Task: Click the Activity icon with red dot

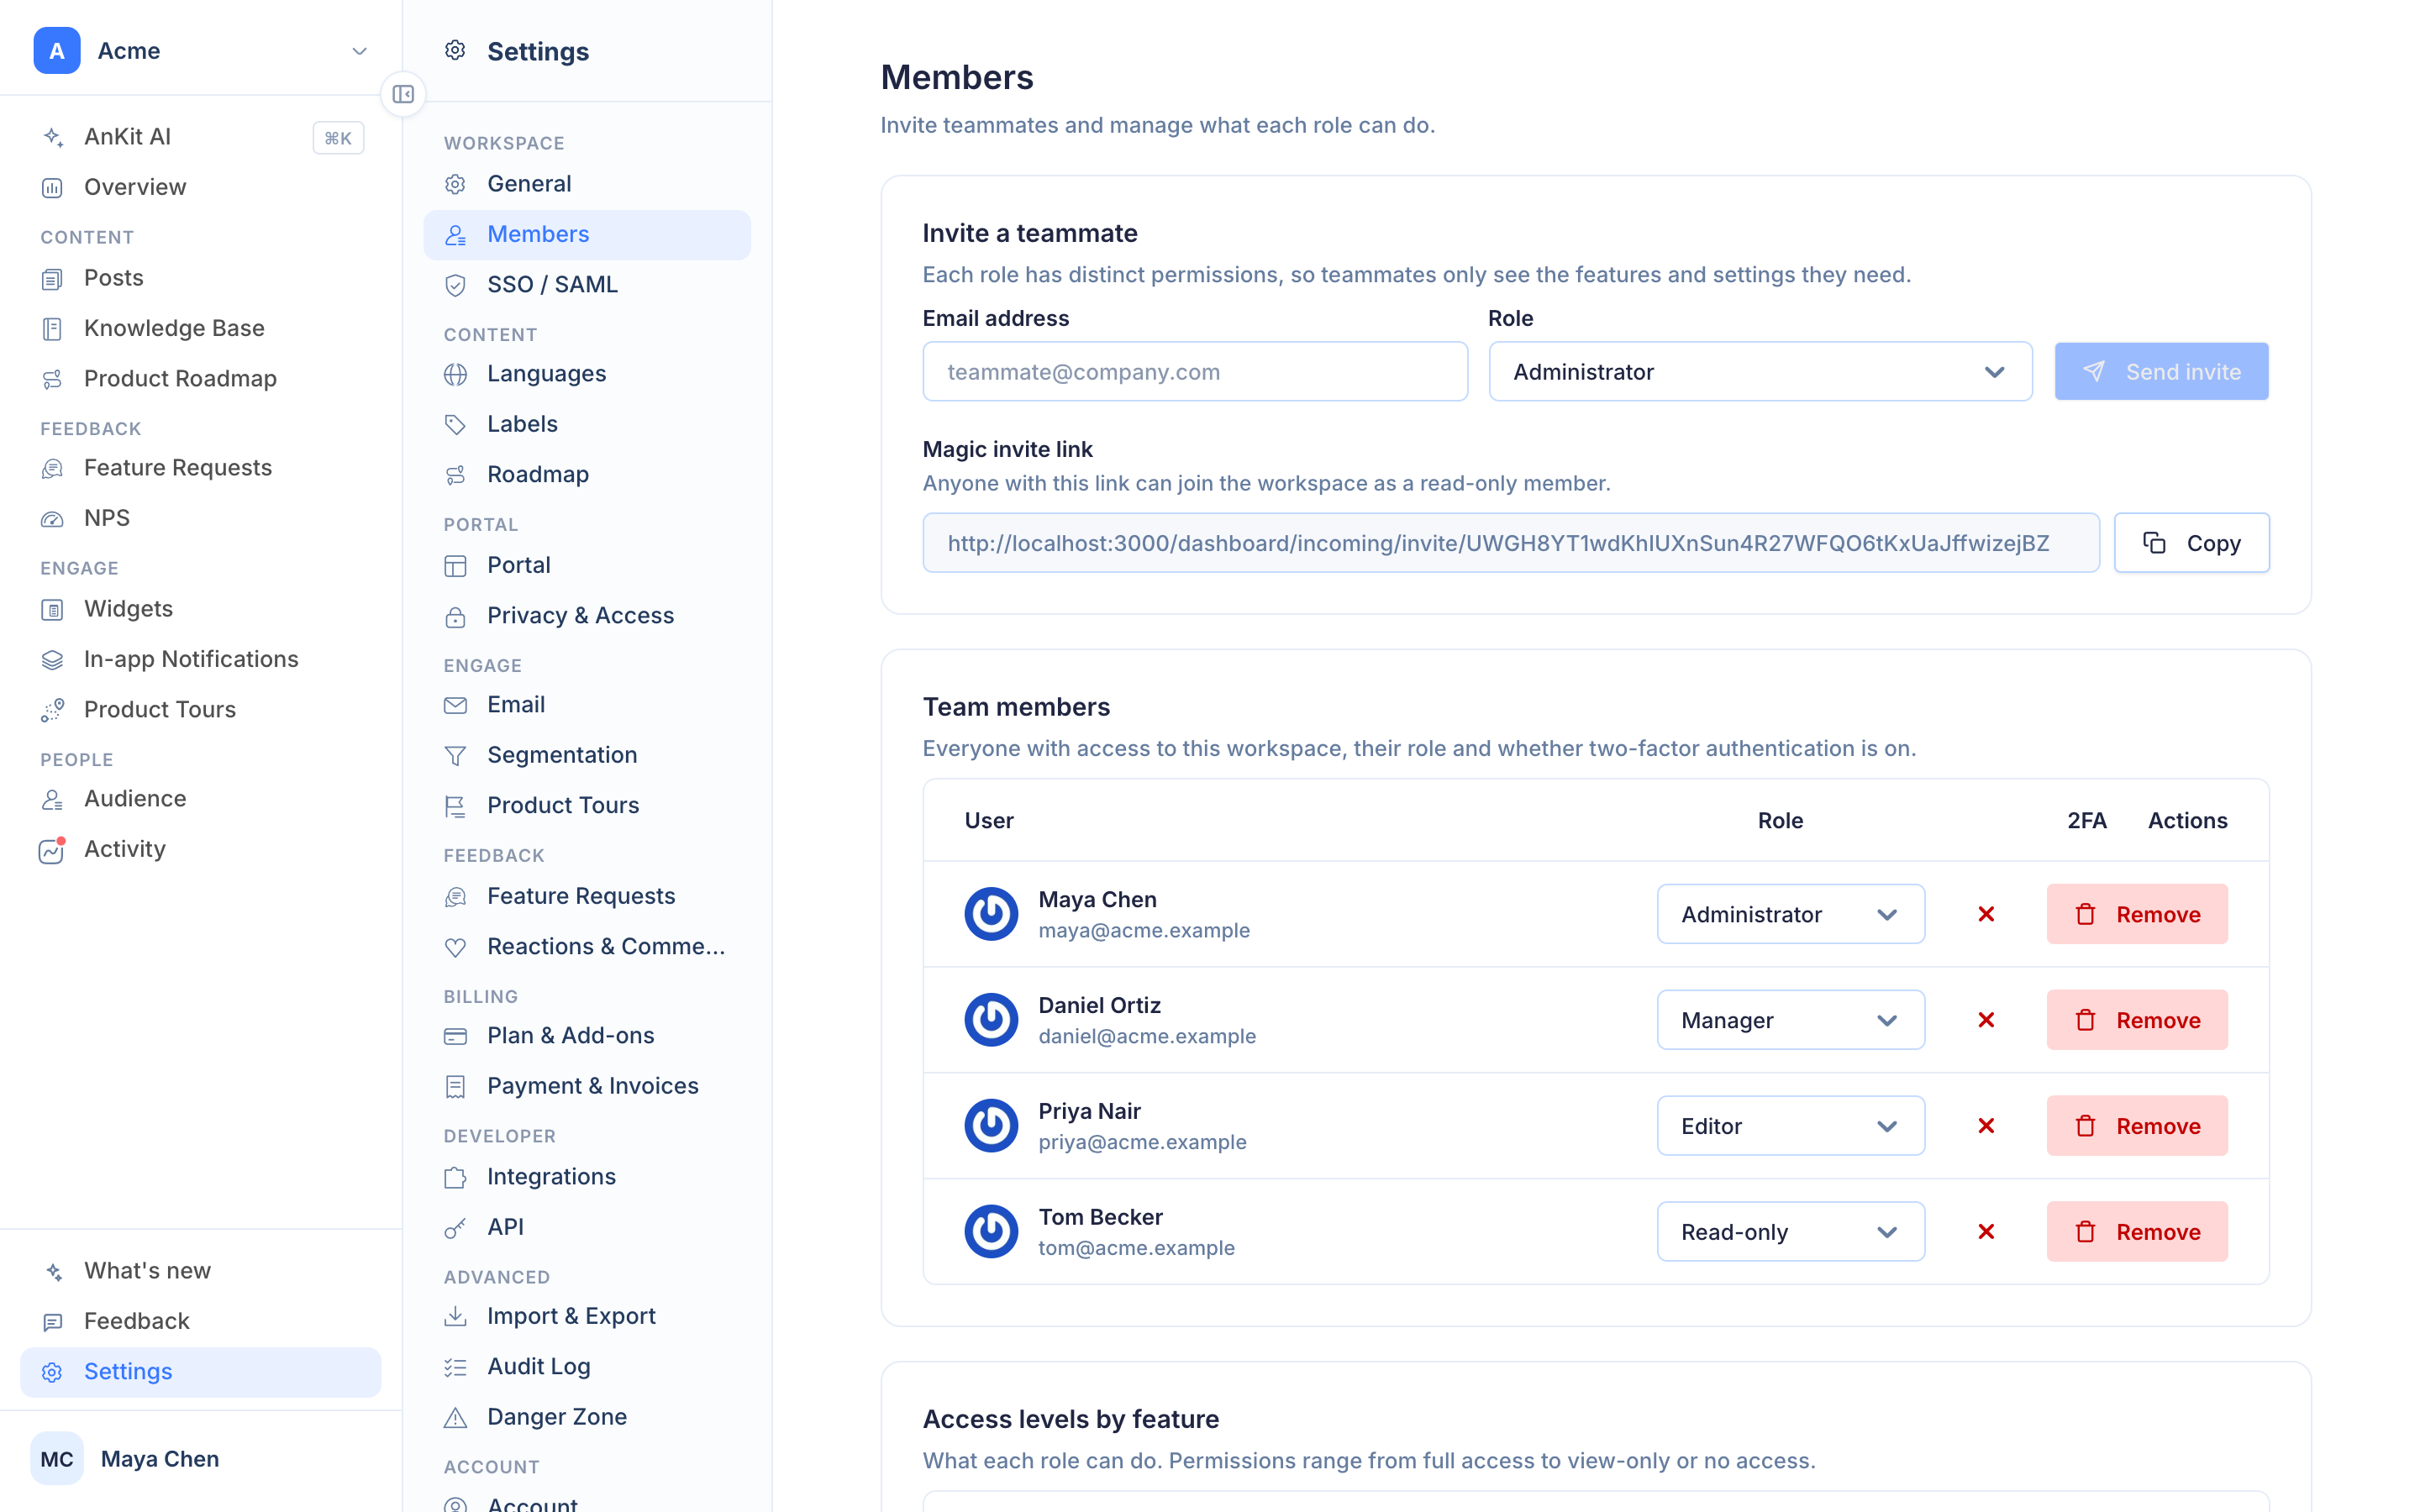Action: [x=53, y=849]
